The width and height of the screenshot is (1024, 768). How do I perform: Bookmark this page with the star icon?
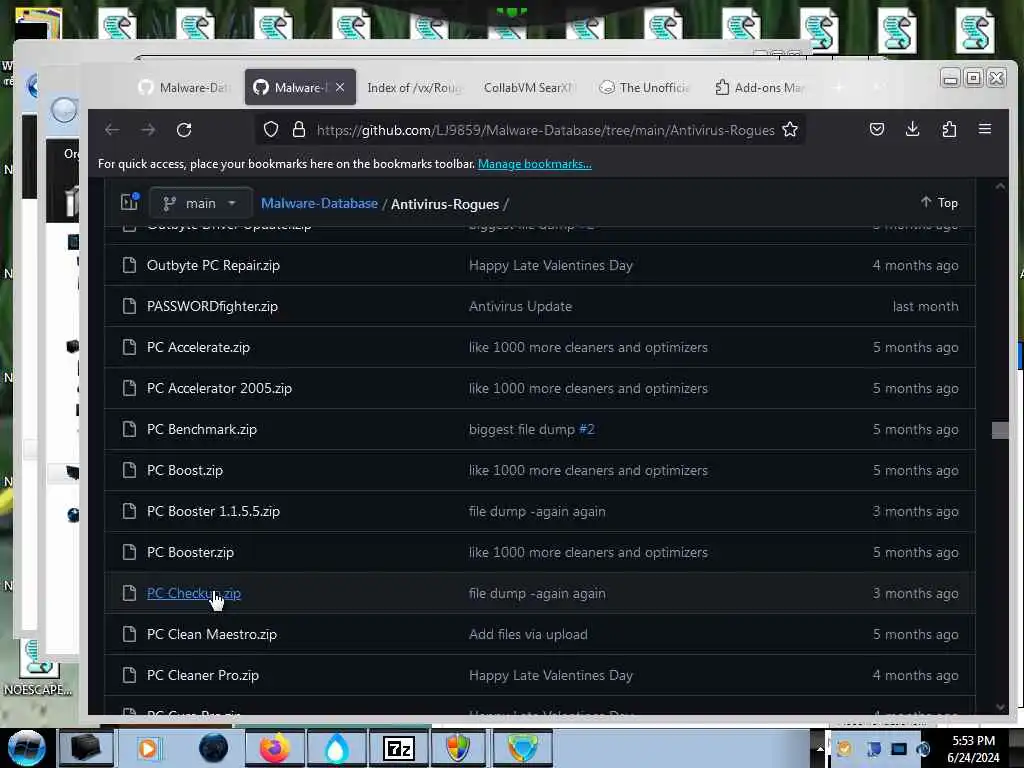790,130
